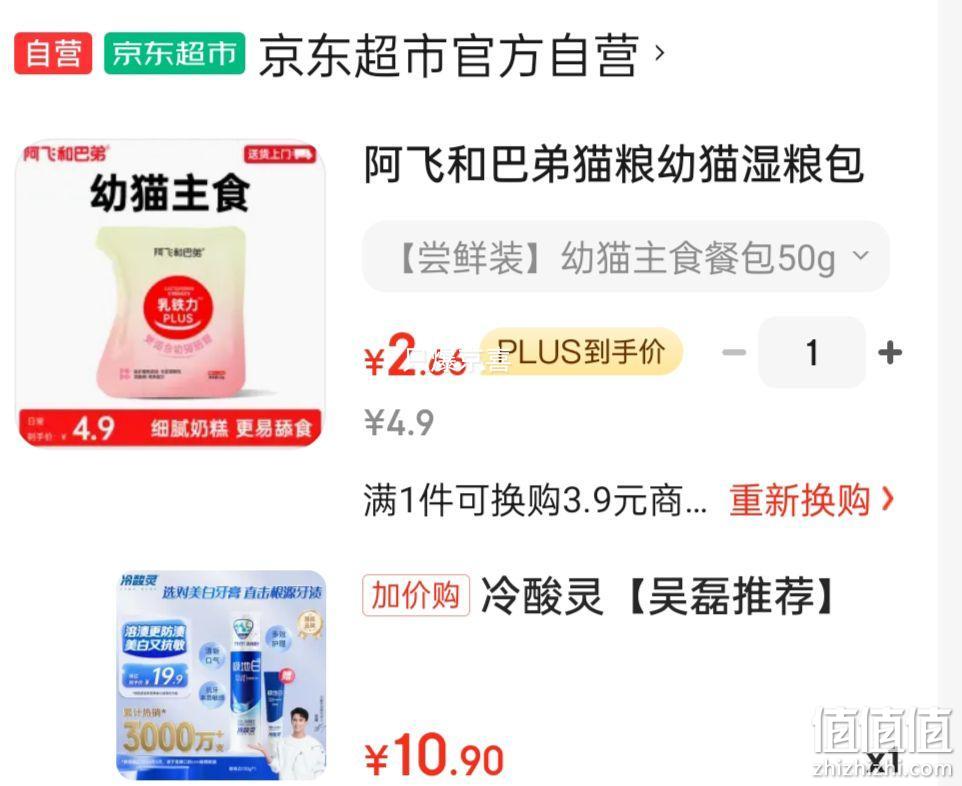Open 冷酸灵【吴磊推荐】 product title
This screenshot has width=962, height=786.
[x=657, y=596]
